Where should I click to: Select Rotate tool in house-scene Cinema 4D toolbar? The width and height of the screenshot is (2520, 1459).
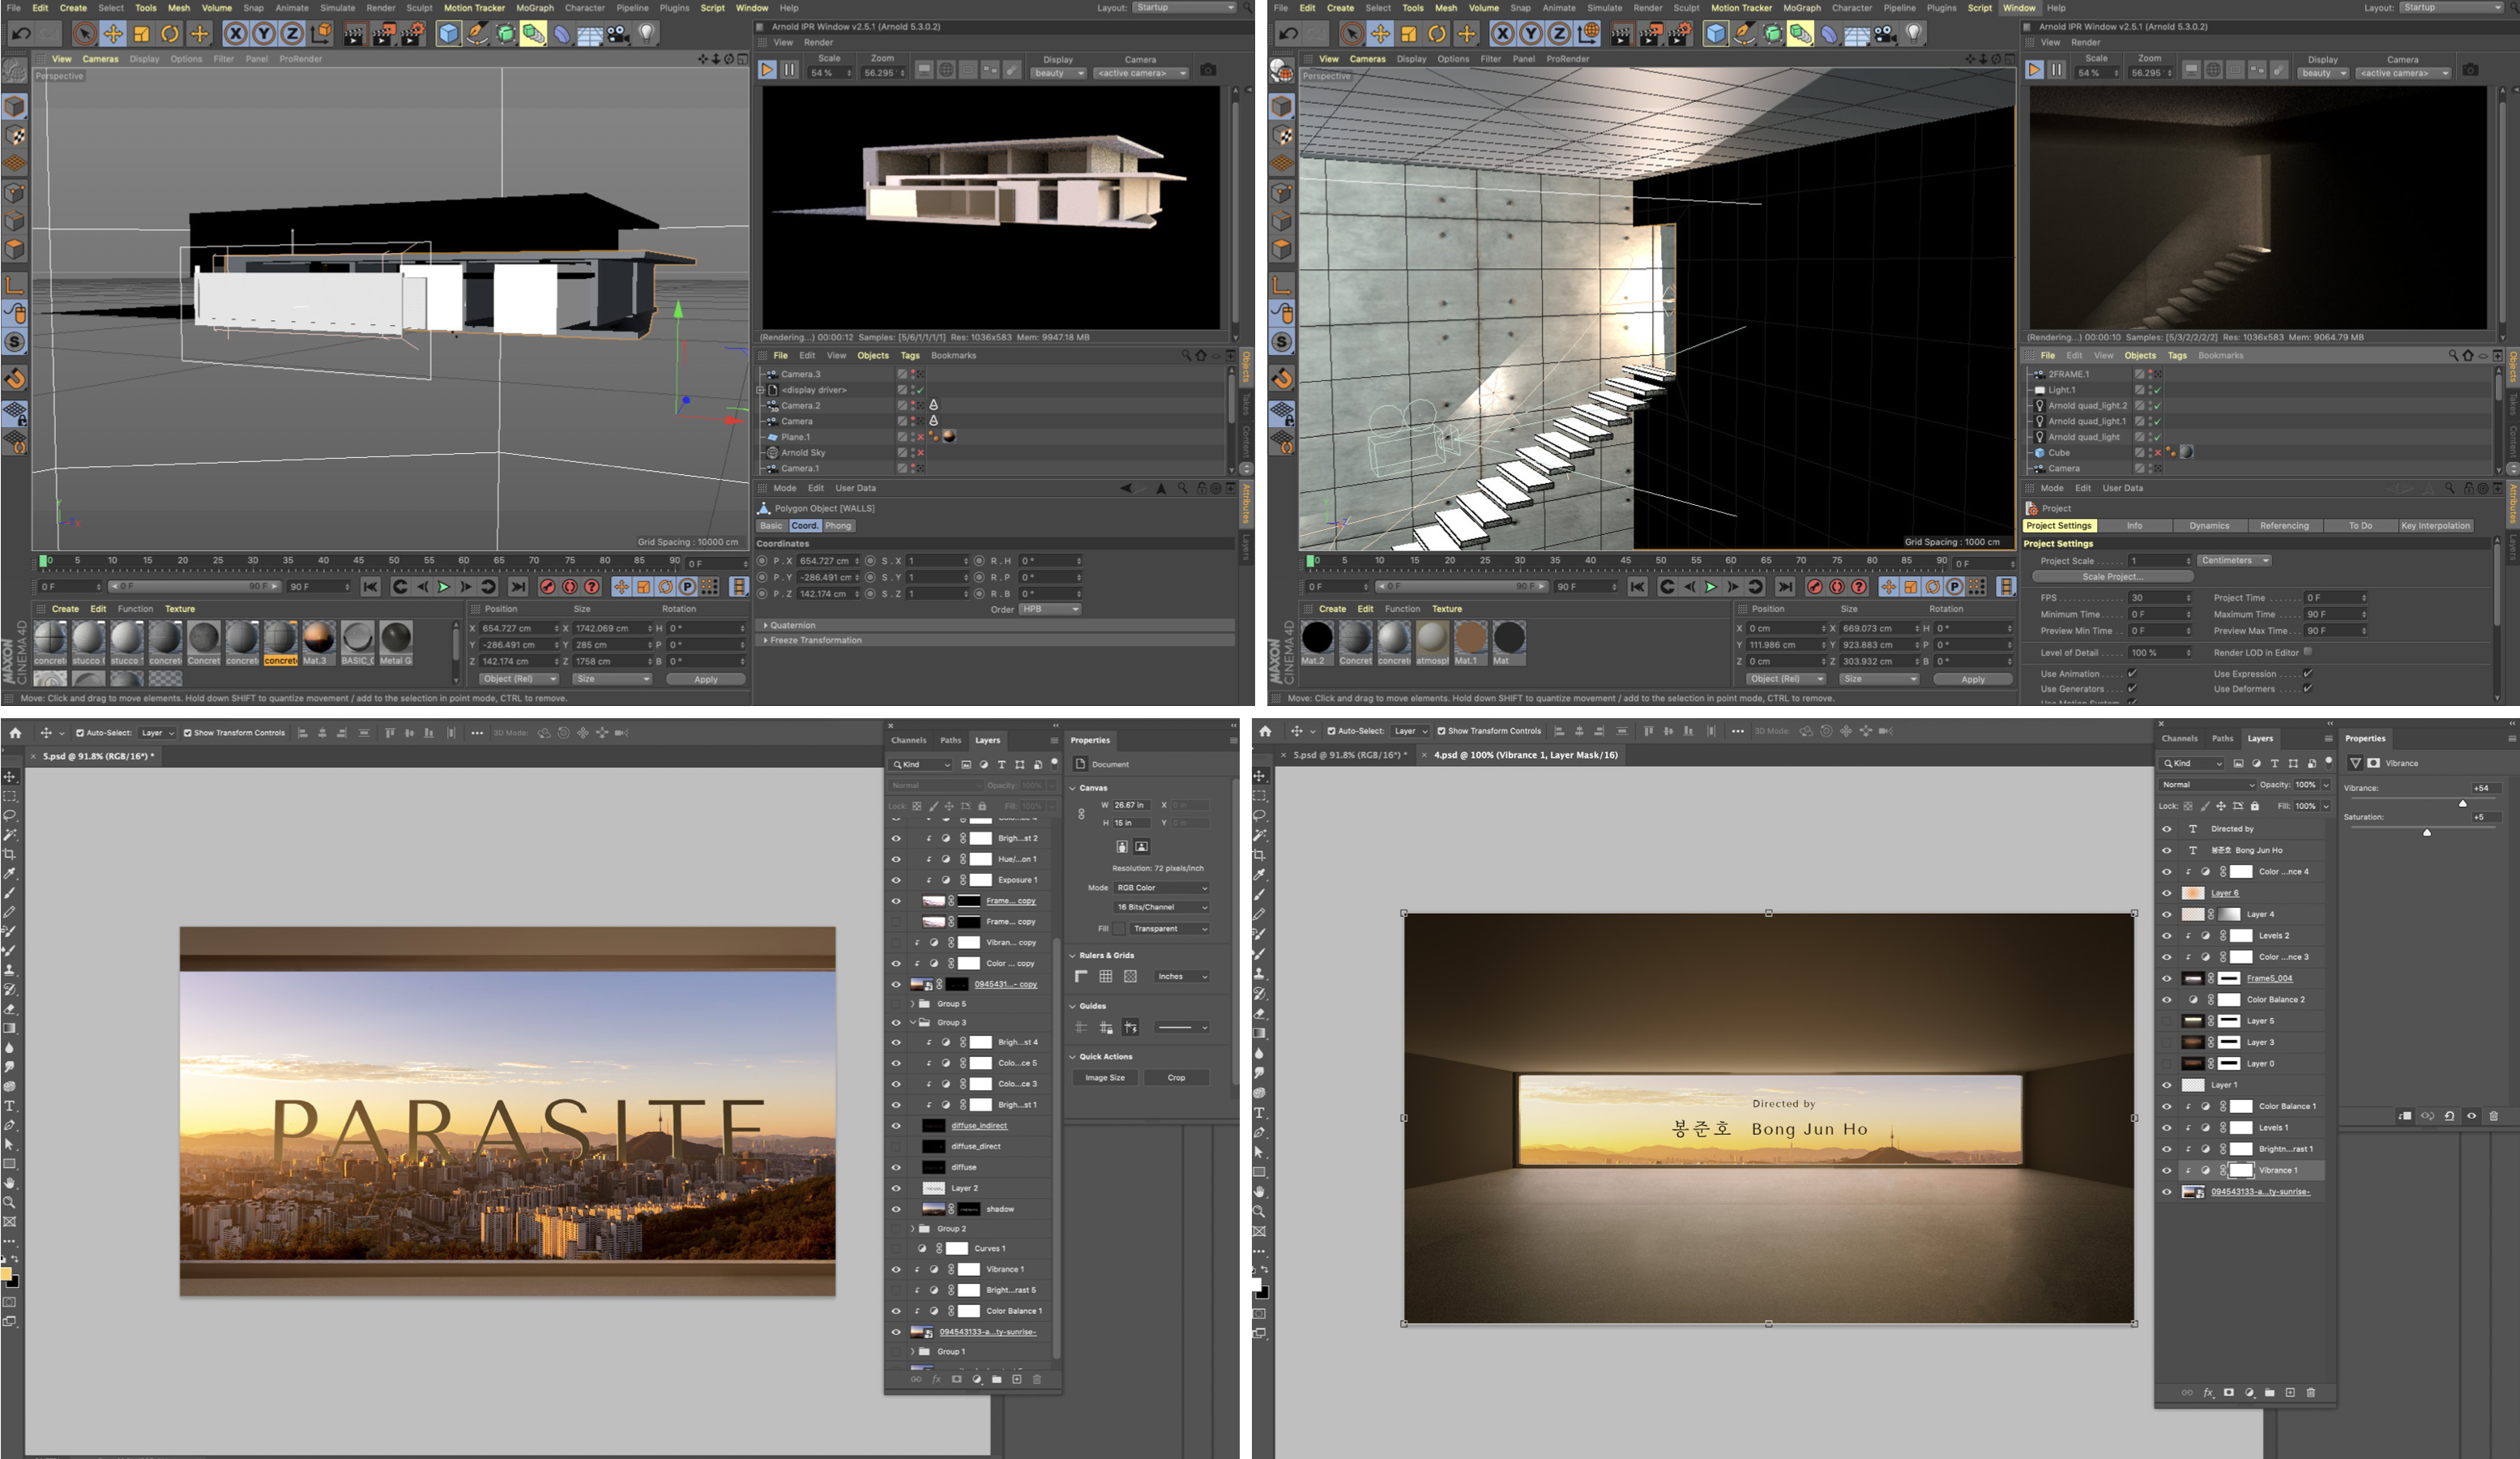tap(170, 34)
